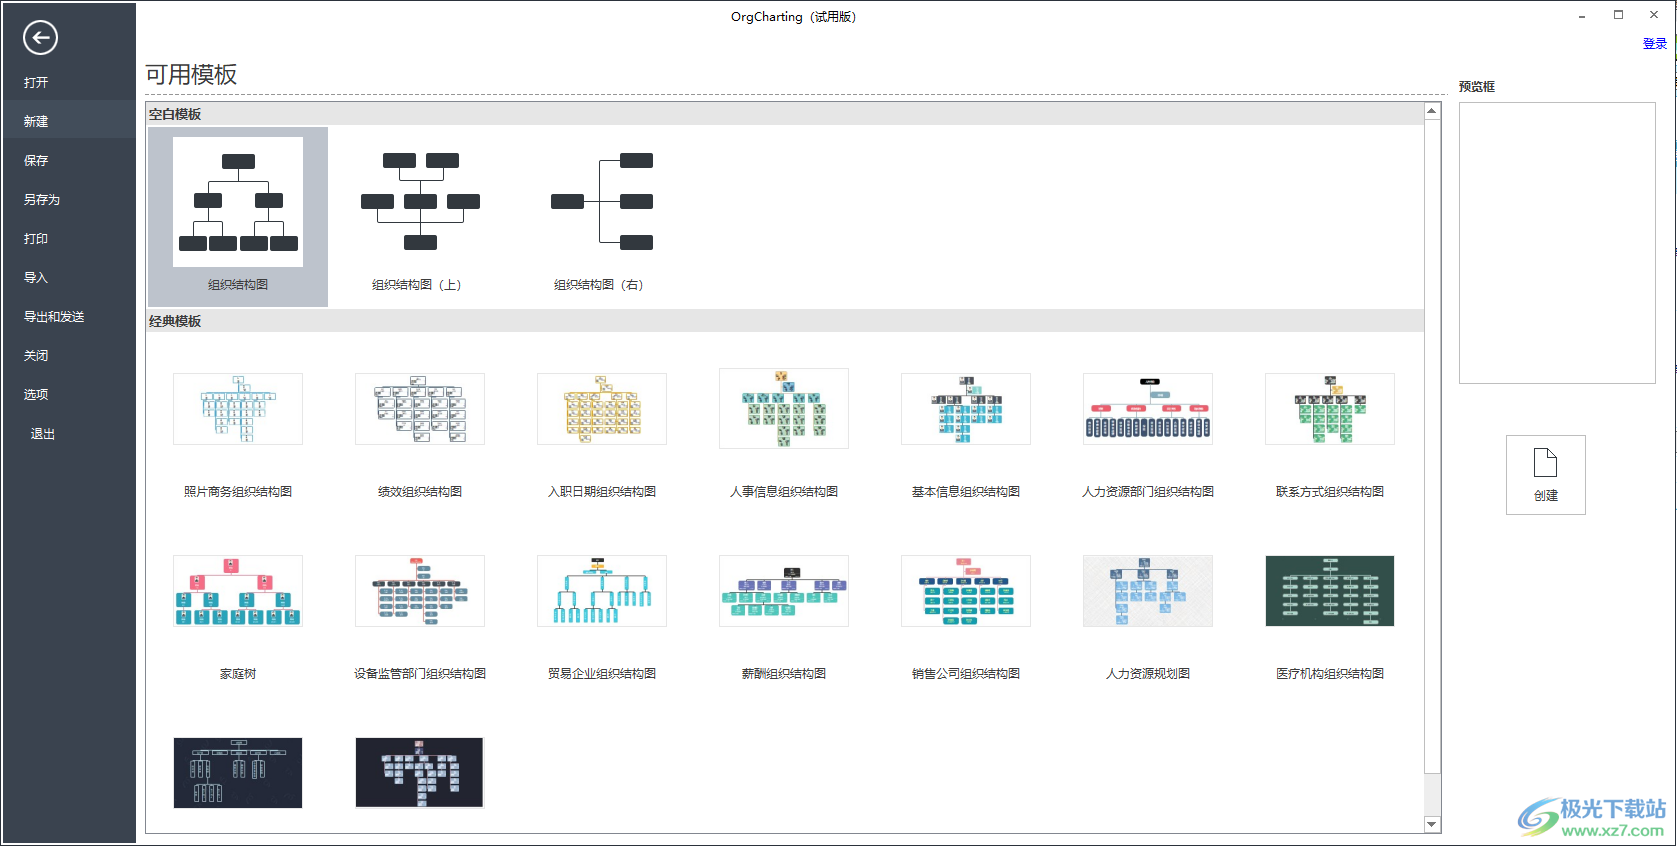Choose the 薪酬组织结构图 template thumbnail
This screenshot has height=847, width=1677.
[784, 591]
